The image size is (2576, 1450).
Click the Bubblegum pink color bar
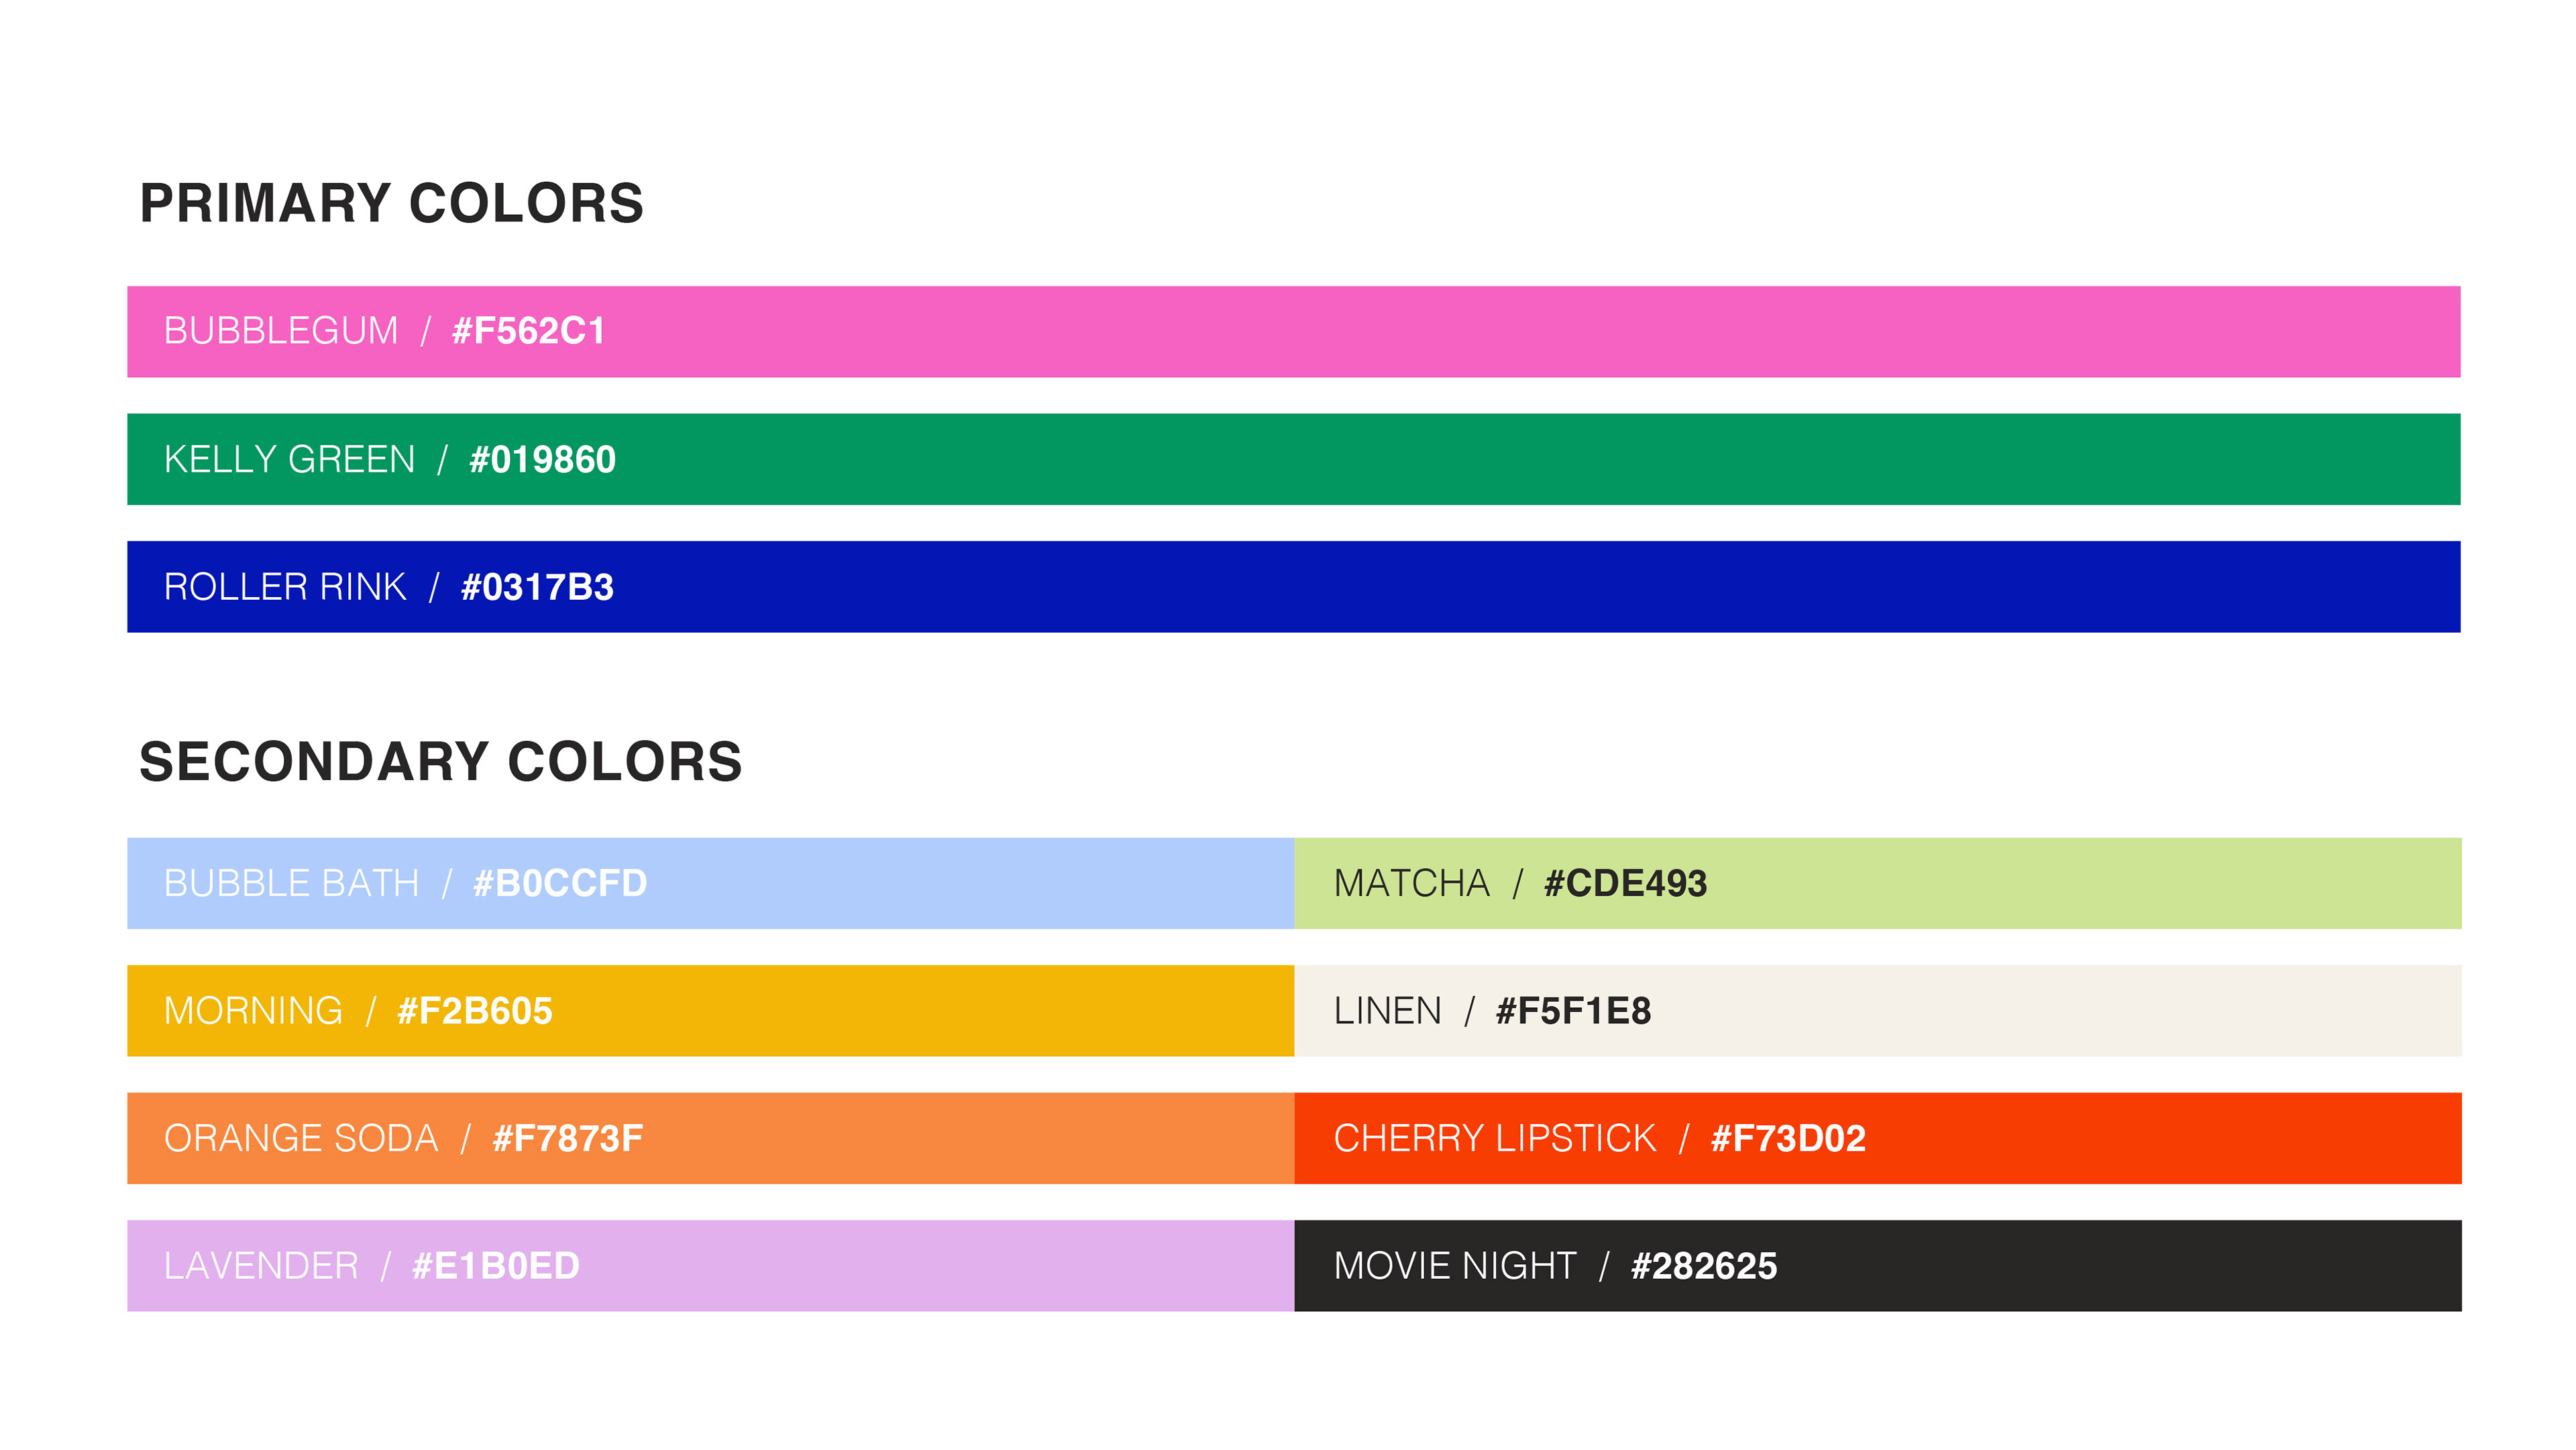[1293, 331]
